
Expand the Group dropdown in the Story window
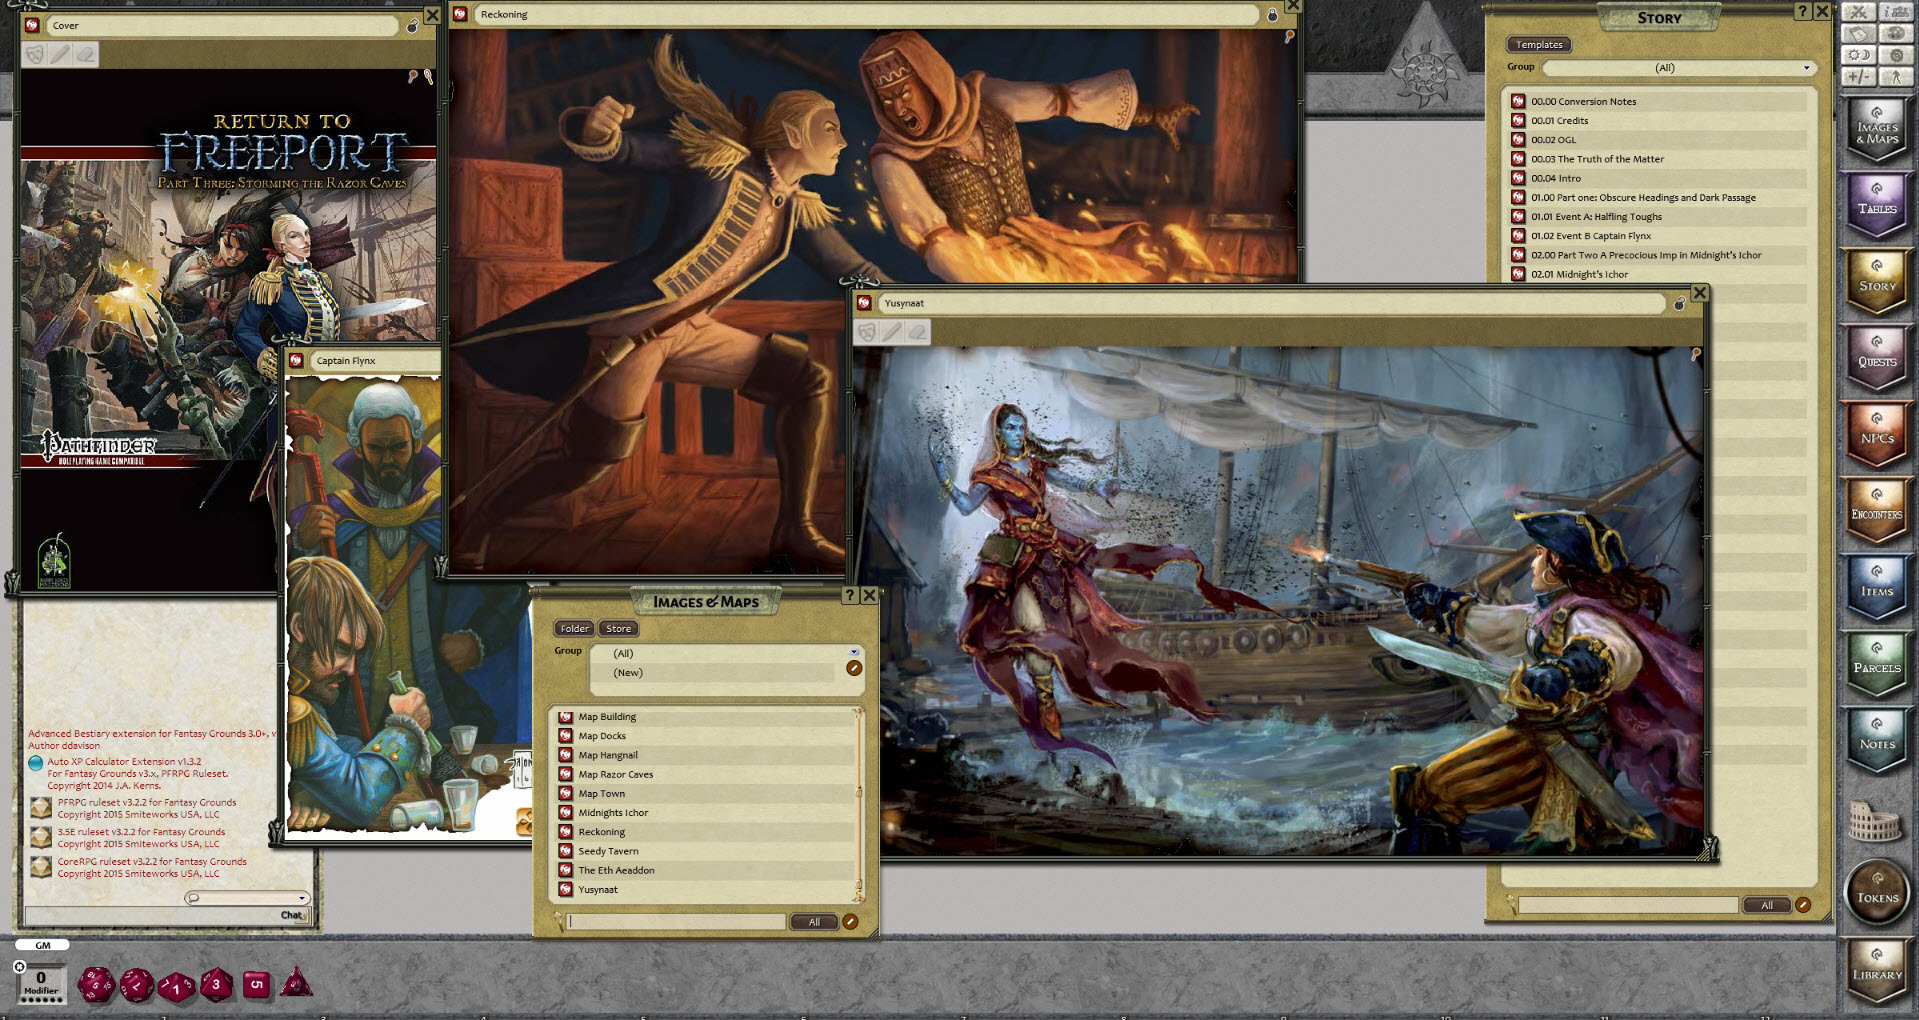1806,67
